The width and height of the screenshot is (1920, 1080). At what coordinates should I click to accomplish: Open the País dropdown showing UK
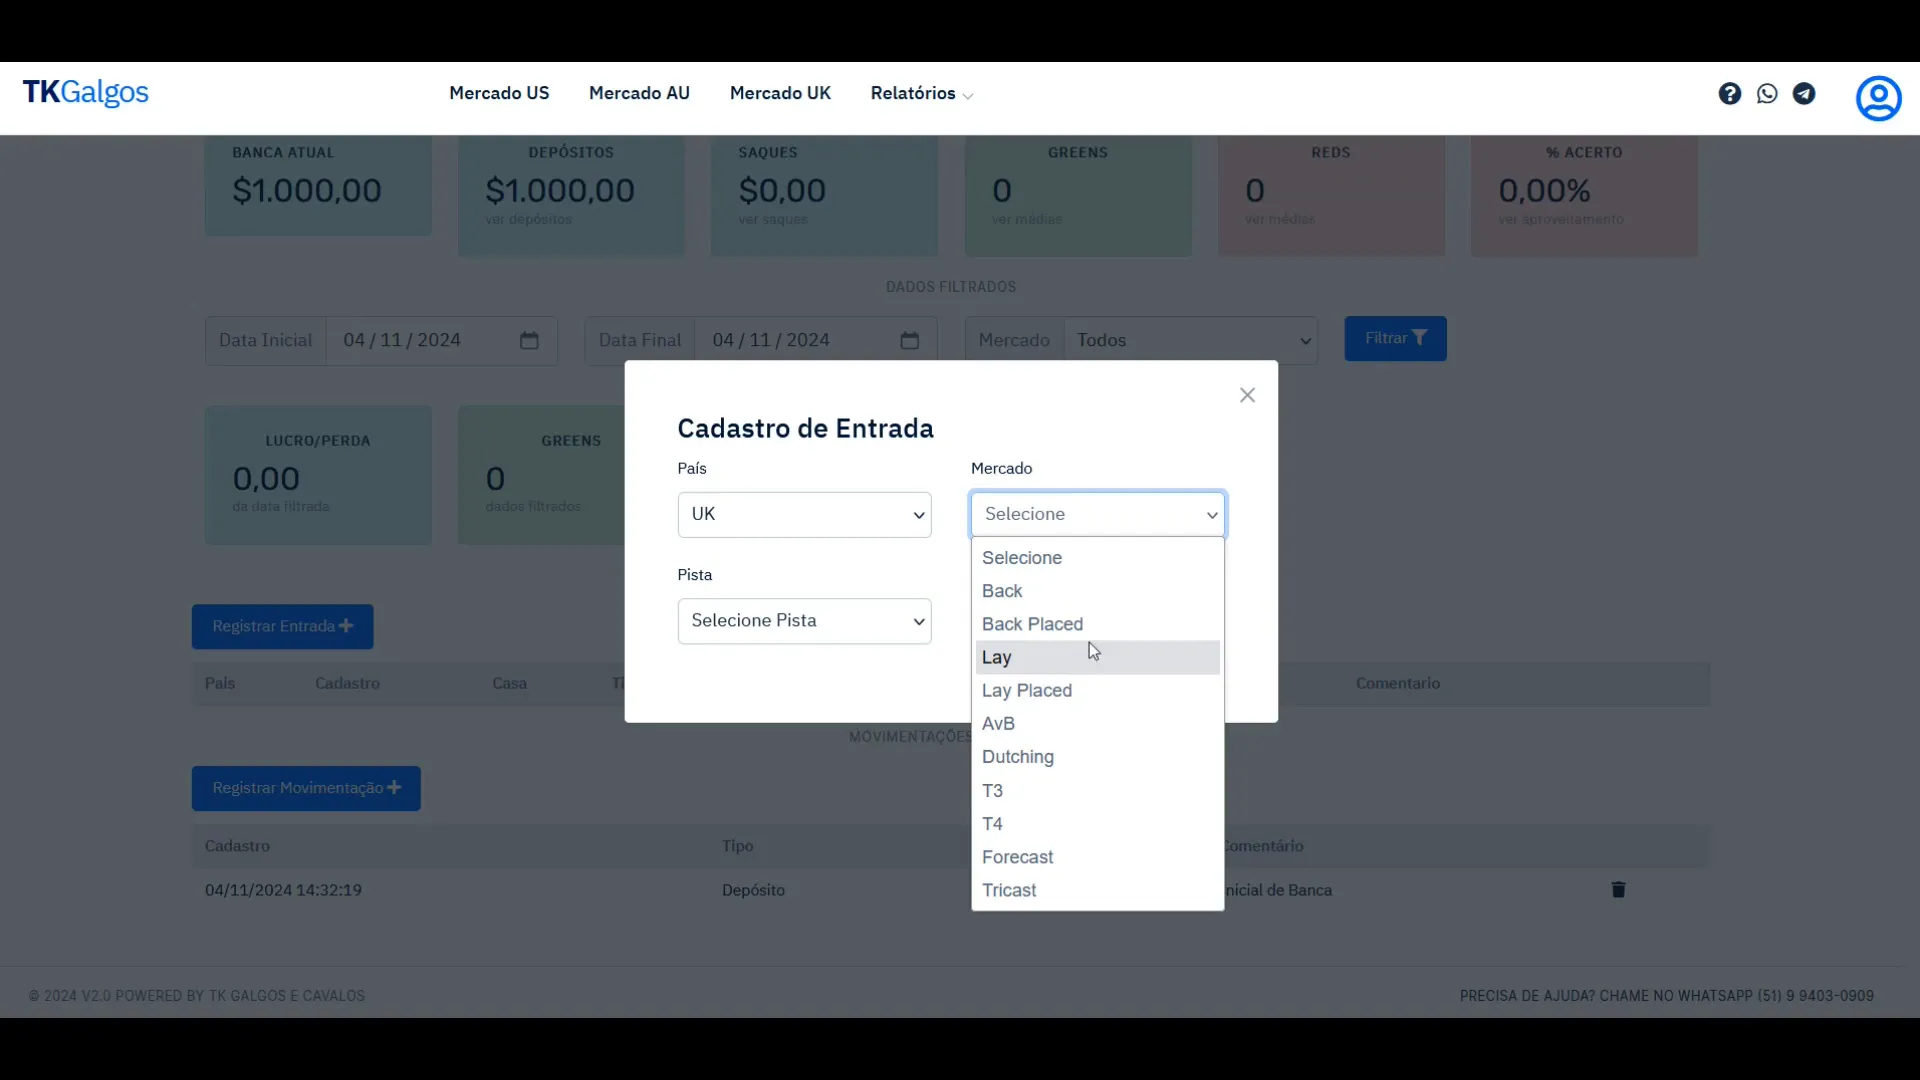point(804,514)
